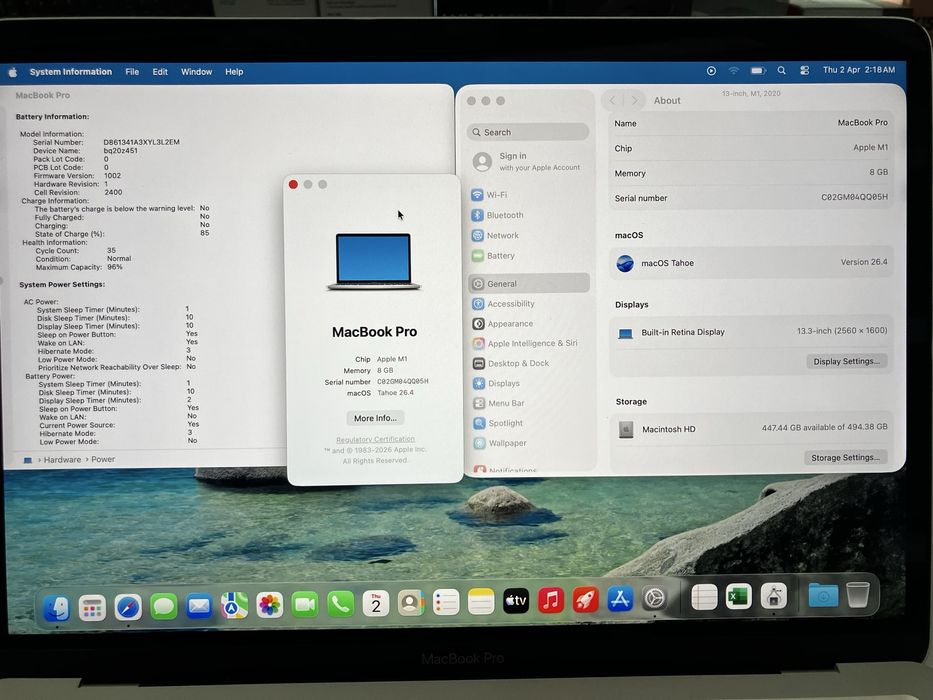Open the File menu
The height and width of the screenshot is (700, 933).
(132, 71)
